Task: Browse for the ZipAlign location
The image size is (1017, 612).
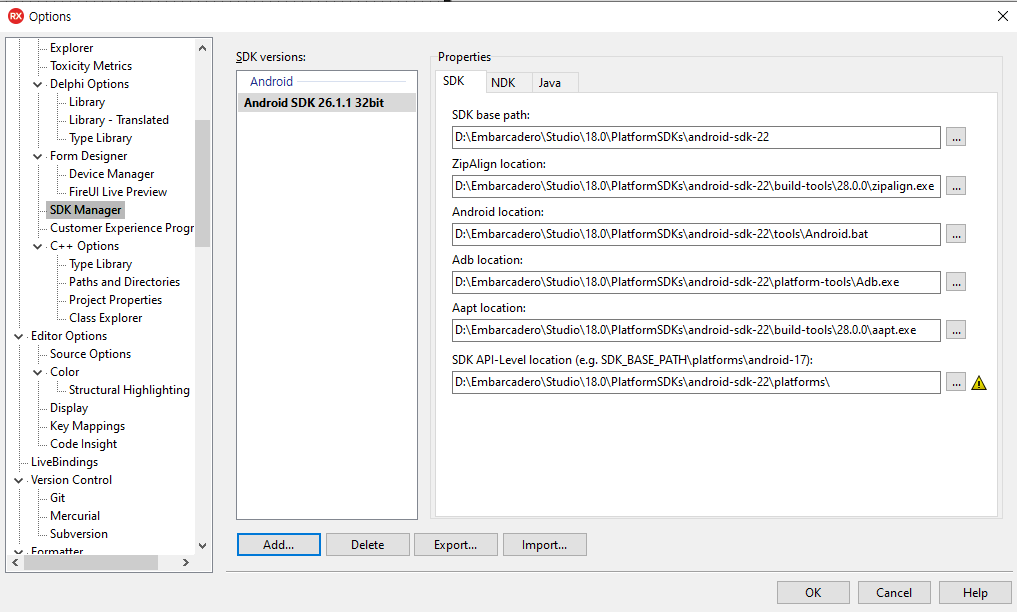Action: point(955,186)
